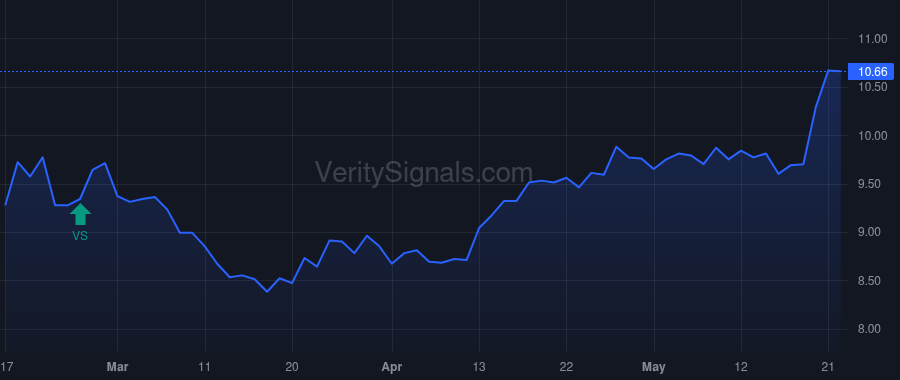This screenshot has height=380, width=900.
Task: Click the VS label under the arrow
Action: (80, 235)
